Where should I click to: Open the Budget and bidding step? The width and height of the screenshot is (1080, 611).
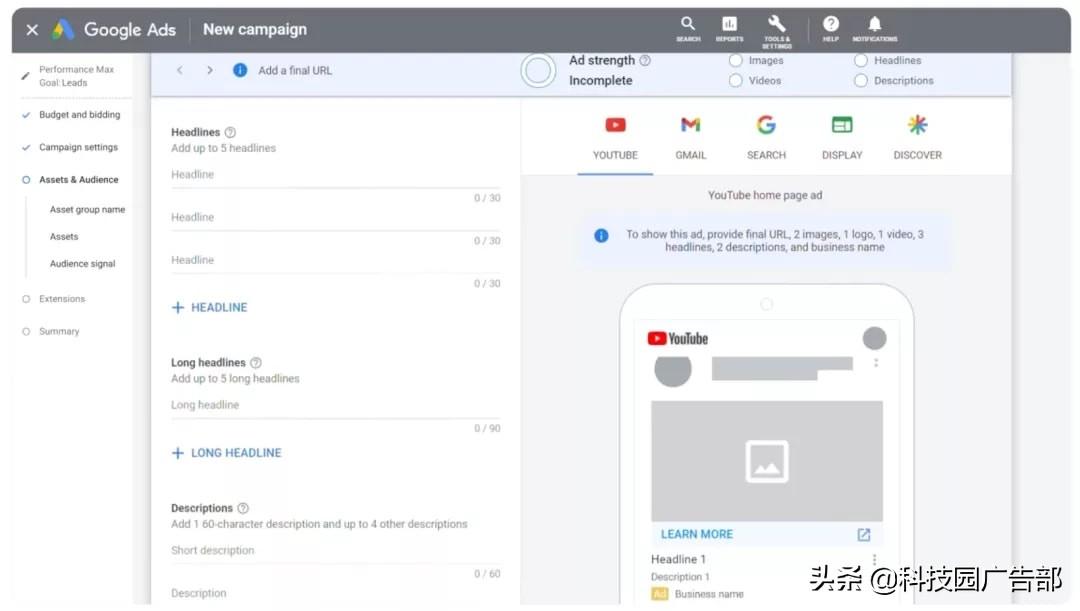(x=79, y=115)
